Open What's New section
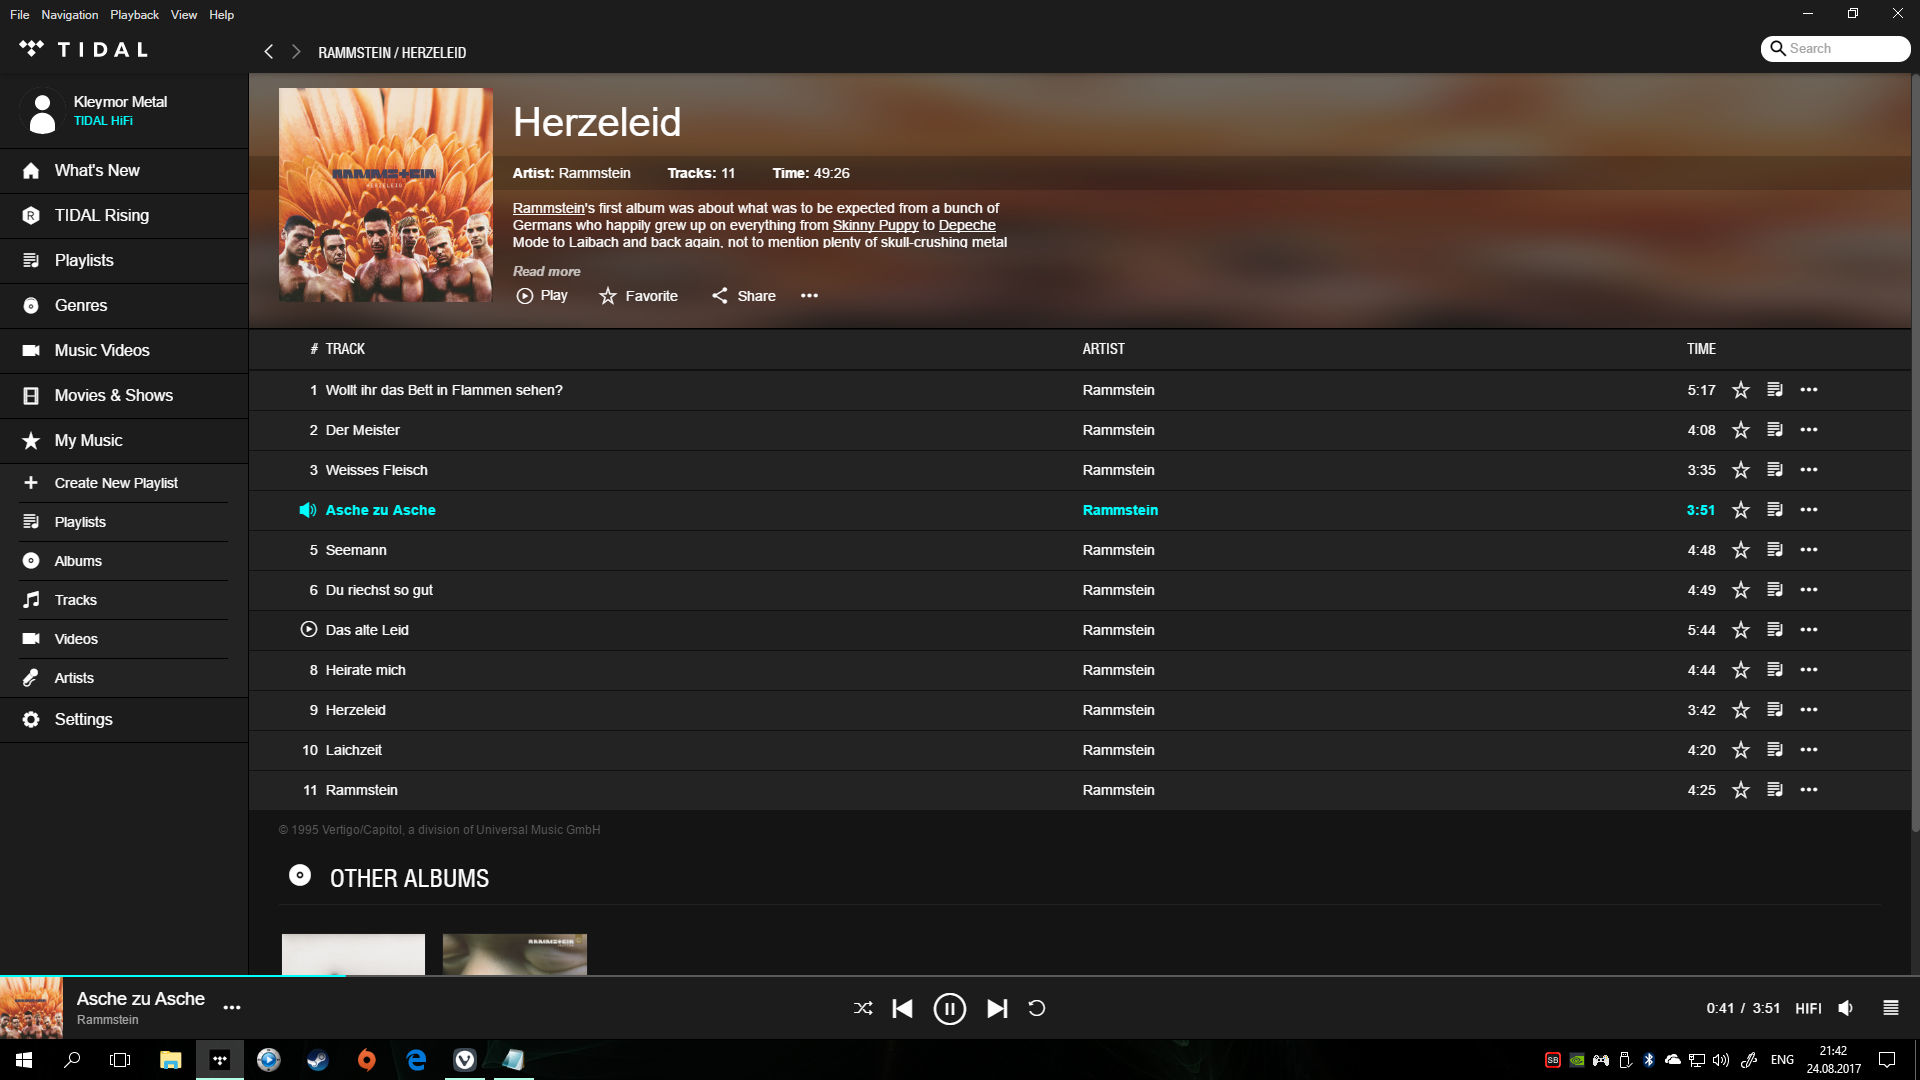The image size is (1920, 1080). tap(124, 171)
